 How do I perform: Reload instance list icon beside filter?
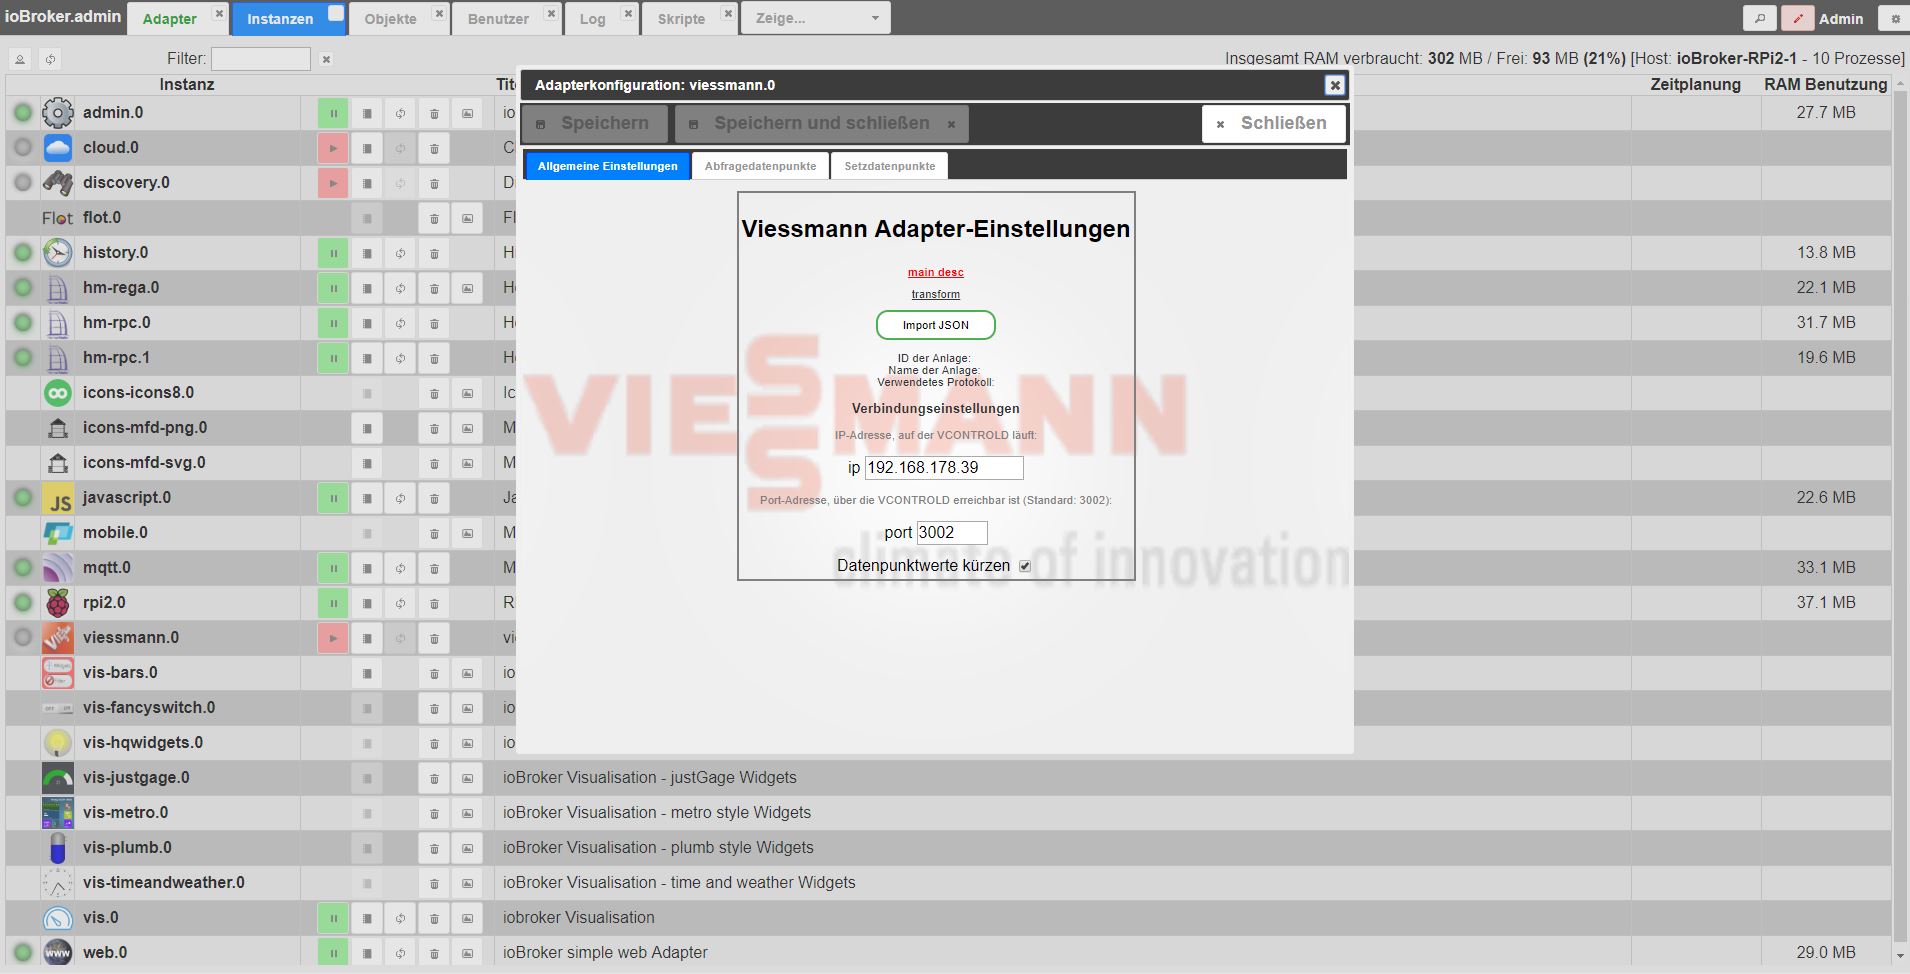(50, 59)
